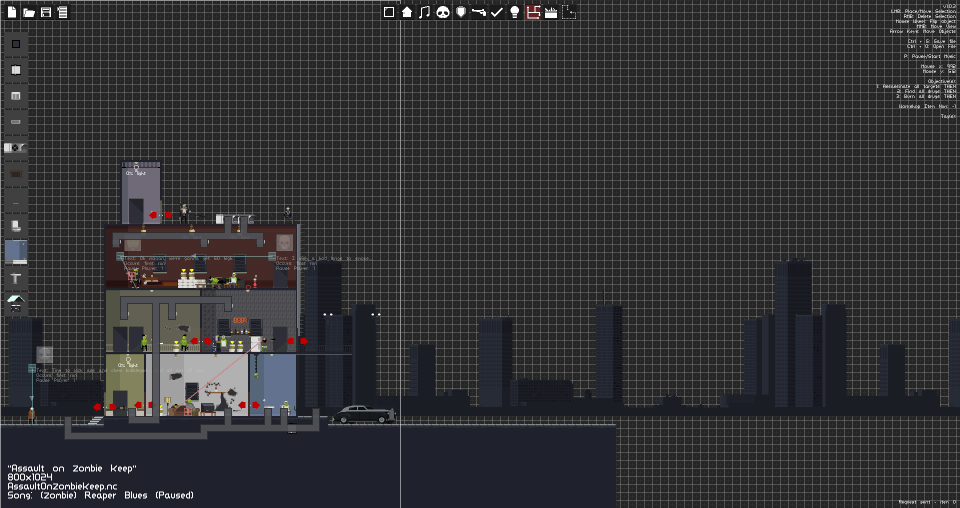Open the music note song category

click(x=425, y=12)
